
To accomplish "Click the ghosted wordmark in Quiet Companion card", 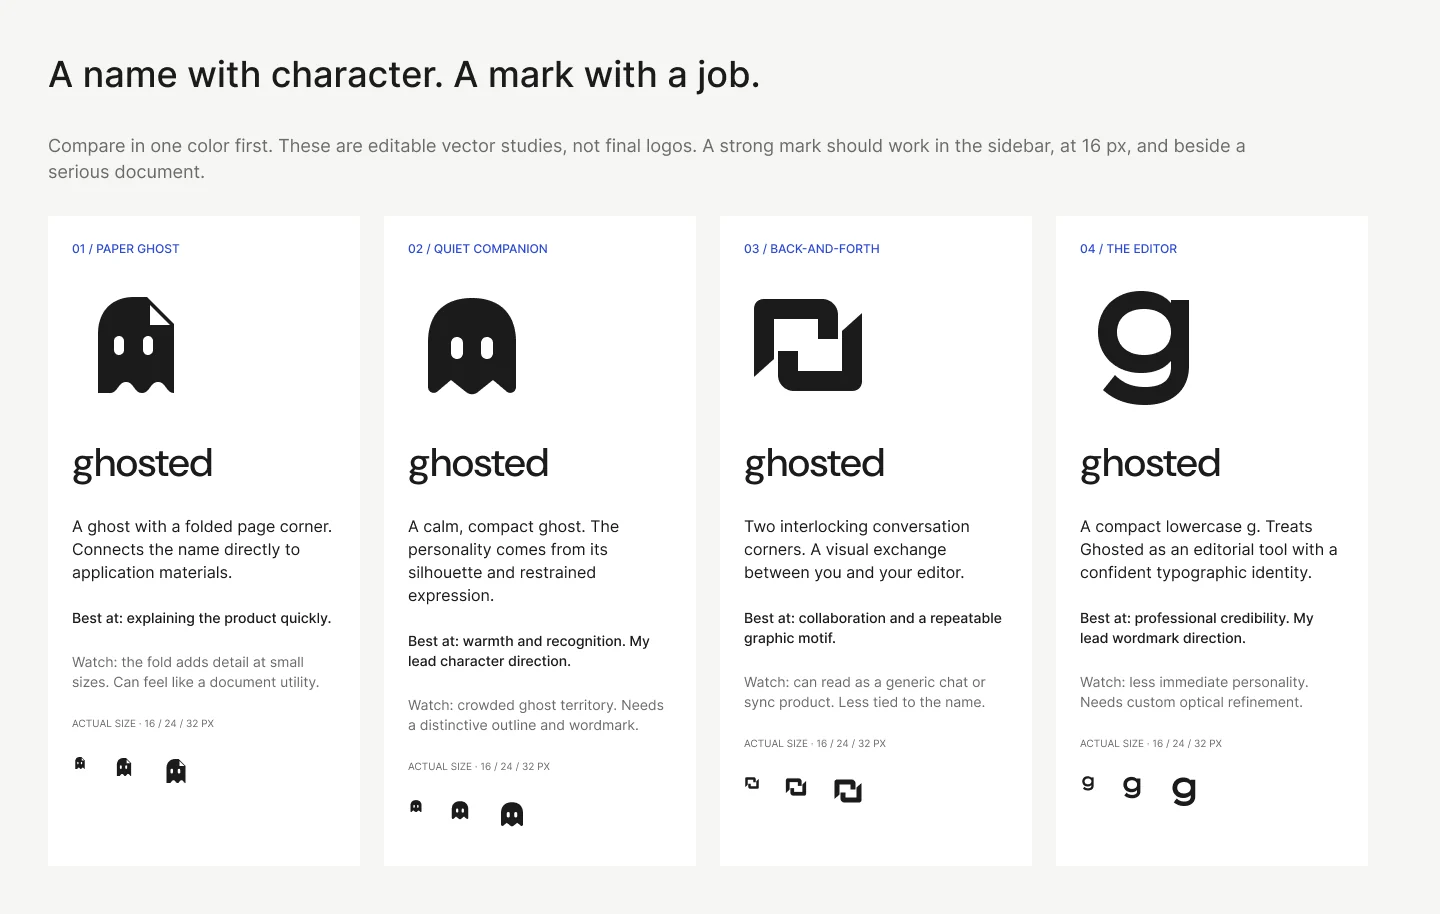I will click(478, 465).
